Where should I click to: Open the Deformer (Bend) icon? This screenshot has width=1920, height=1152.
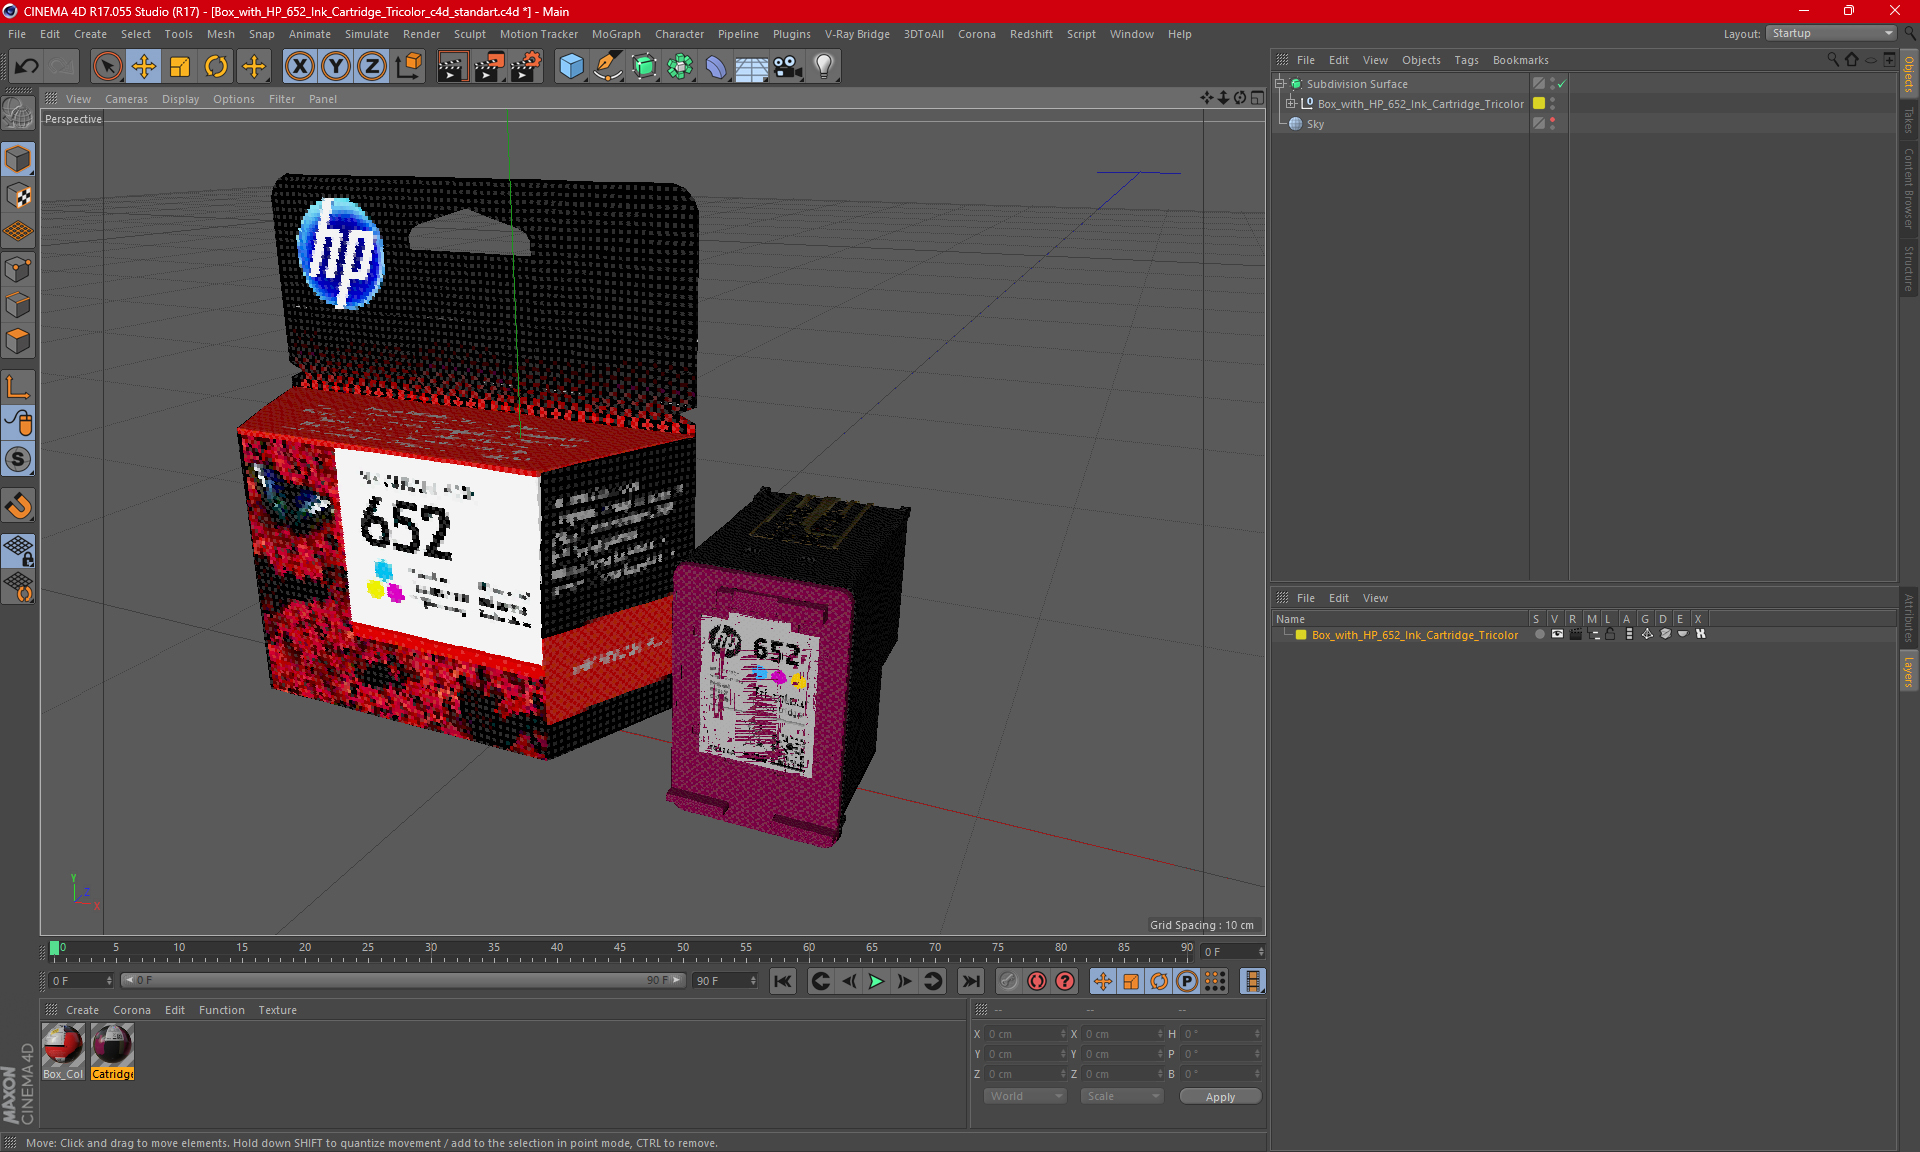(716, 66)
